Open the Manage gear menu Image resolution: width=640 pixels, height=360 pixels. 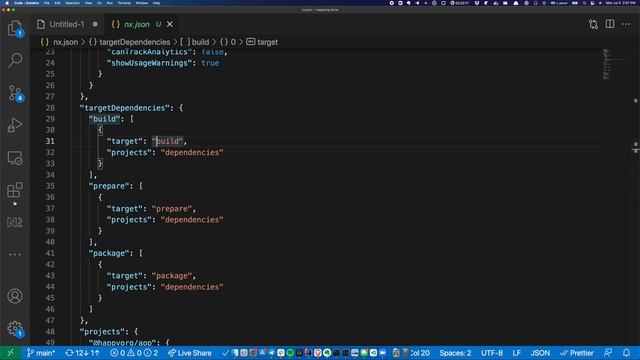point(15,328)
